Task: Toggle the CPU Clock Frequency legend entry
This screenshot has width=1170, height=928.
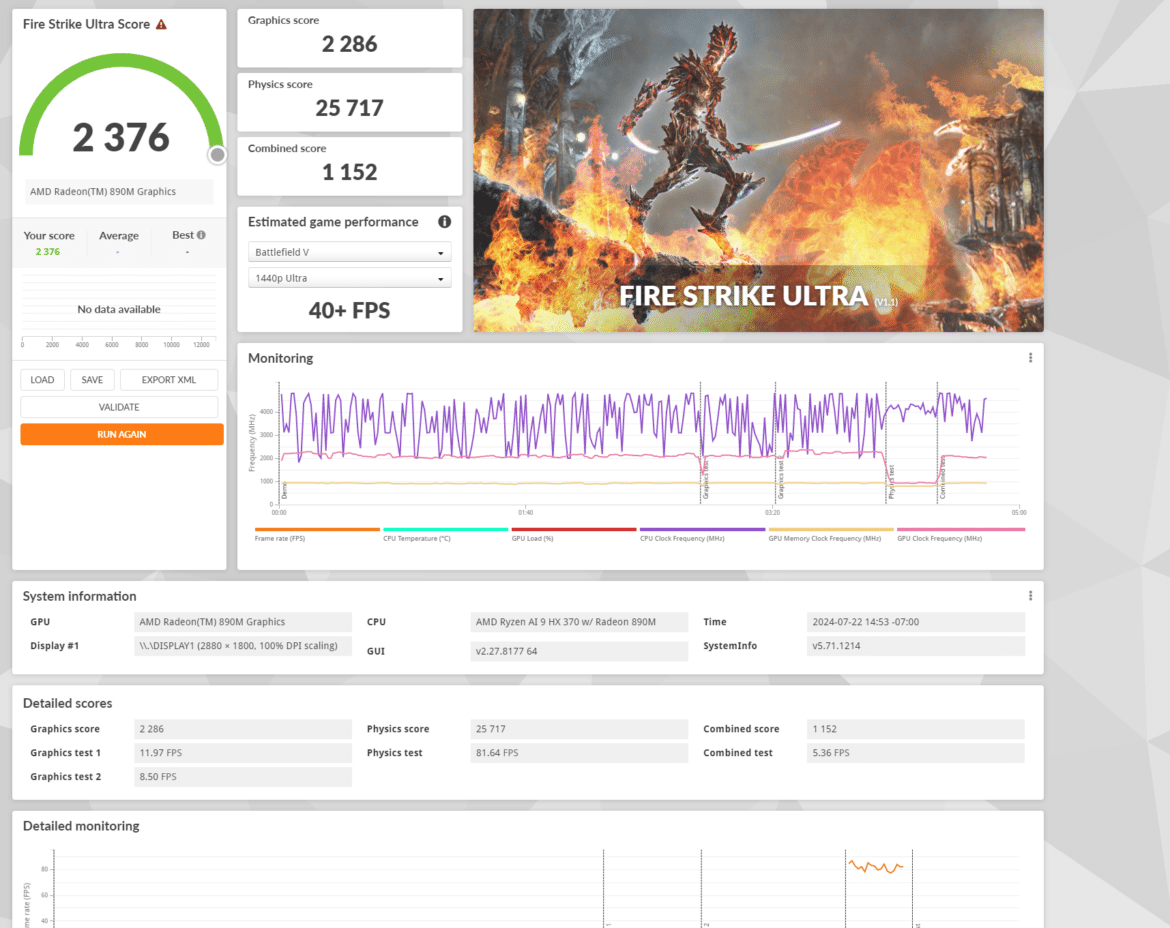Action: click(702, 535)
